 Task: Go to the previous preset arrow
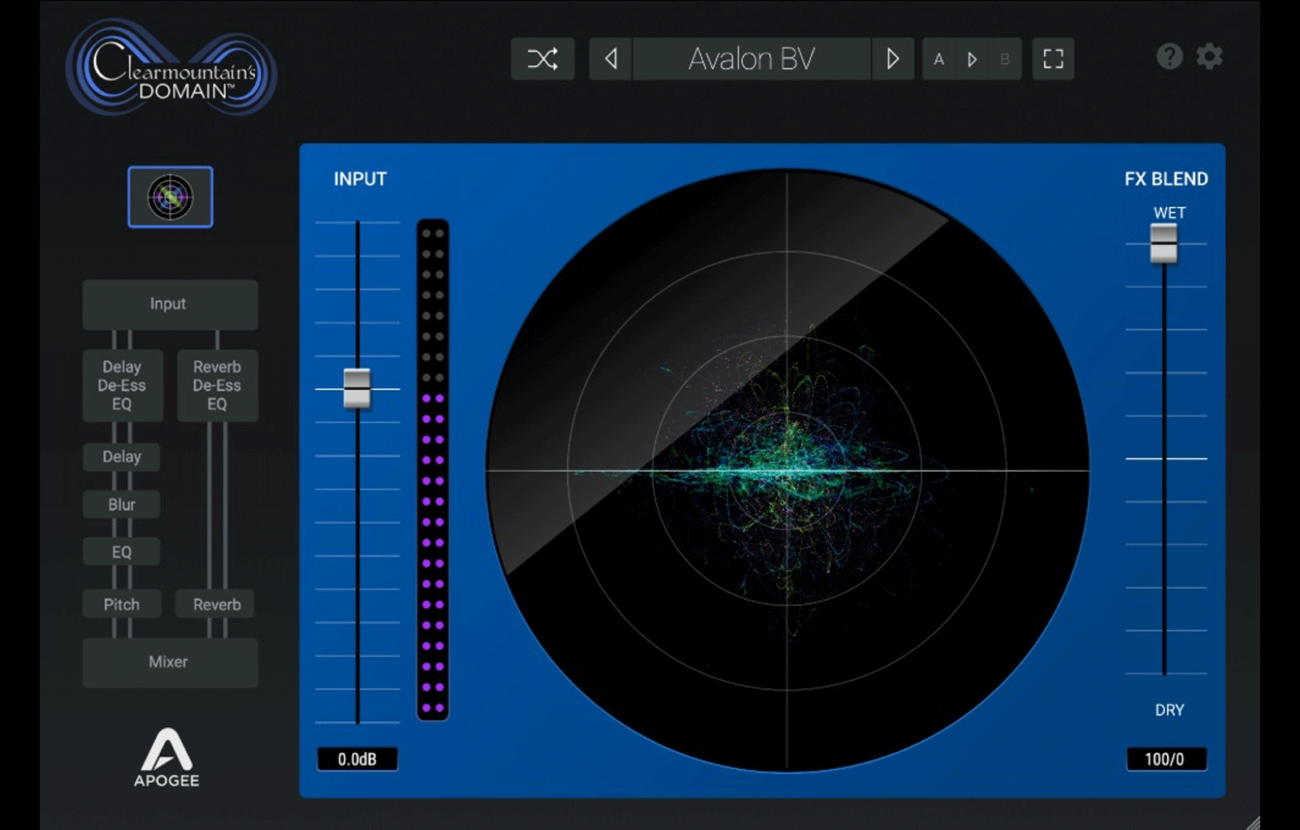tap(610, 59)
